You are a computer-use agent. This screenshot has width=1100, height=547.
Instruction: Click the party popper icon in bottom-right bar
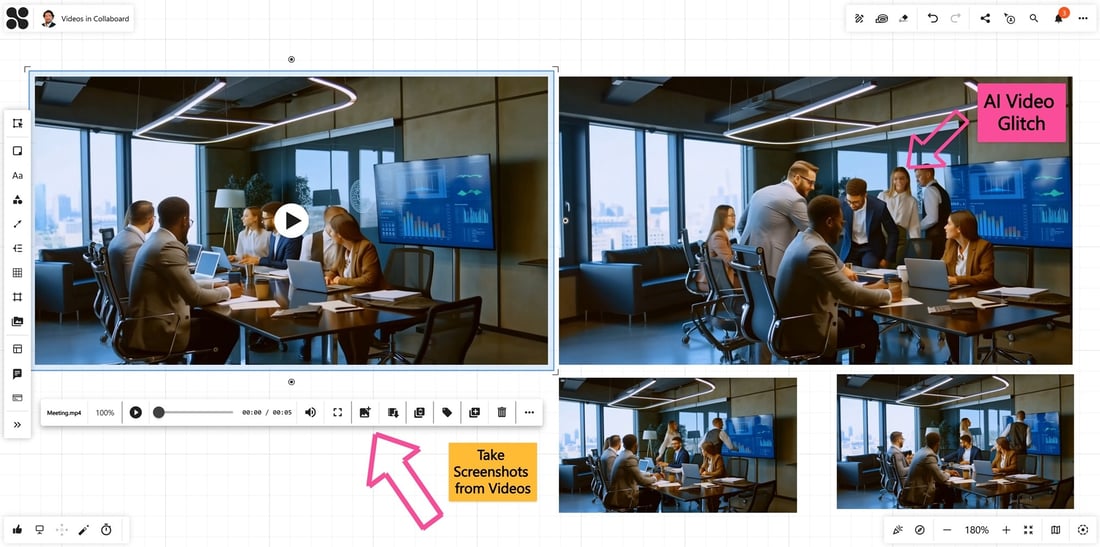(898, 530)
